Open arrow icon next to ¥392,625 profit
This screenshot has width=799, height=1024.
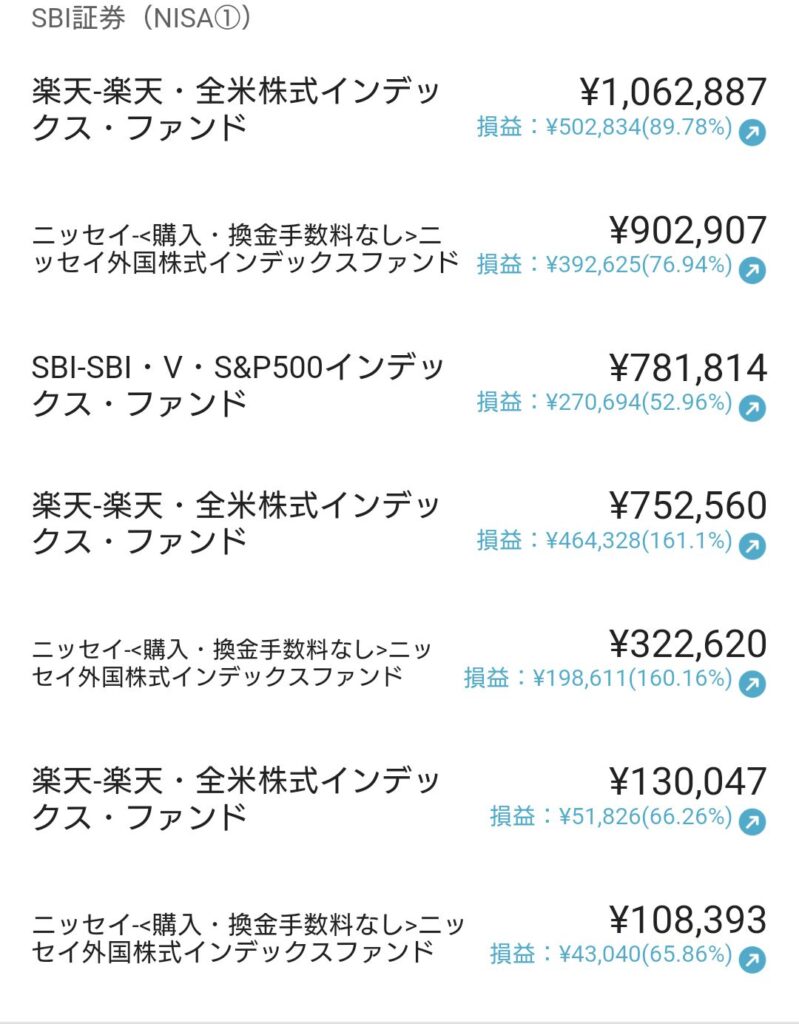(x=752, y=270)
